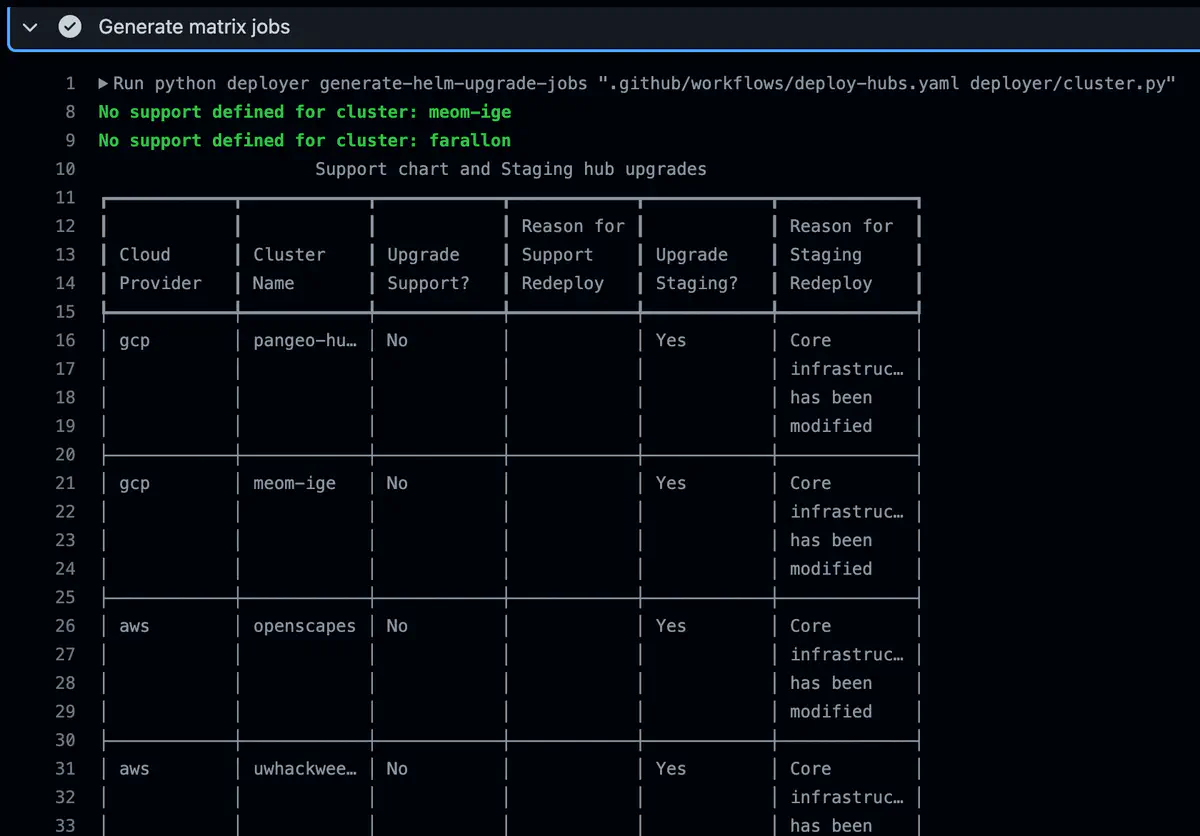
Task: Collapse the Generate matrix jobs step
Action: click(x=30, y=27)
